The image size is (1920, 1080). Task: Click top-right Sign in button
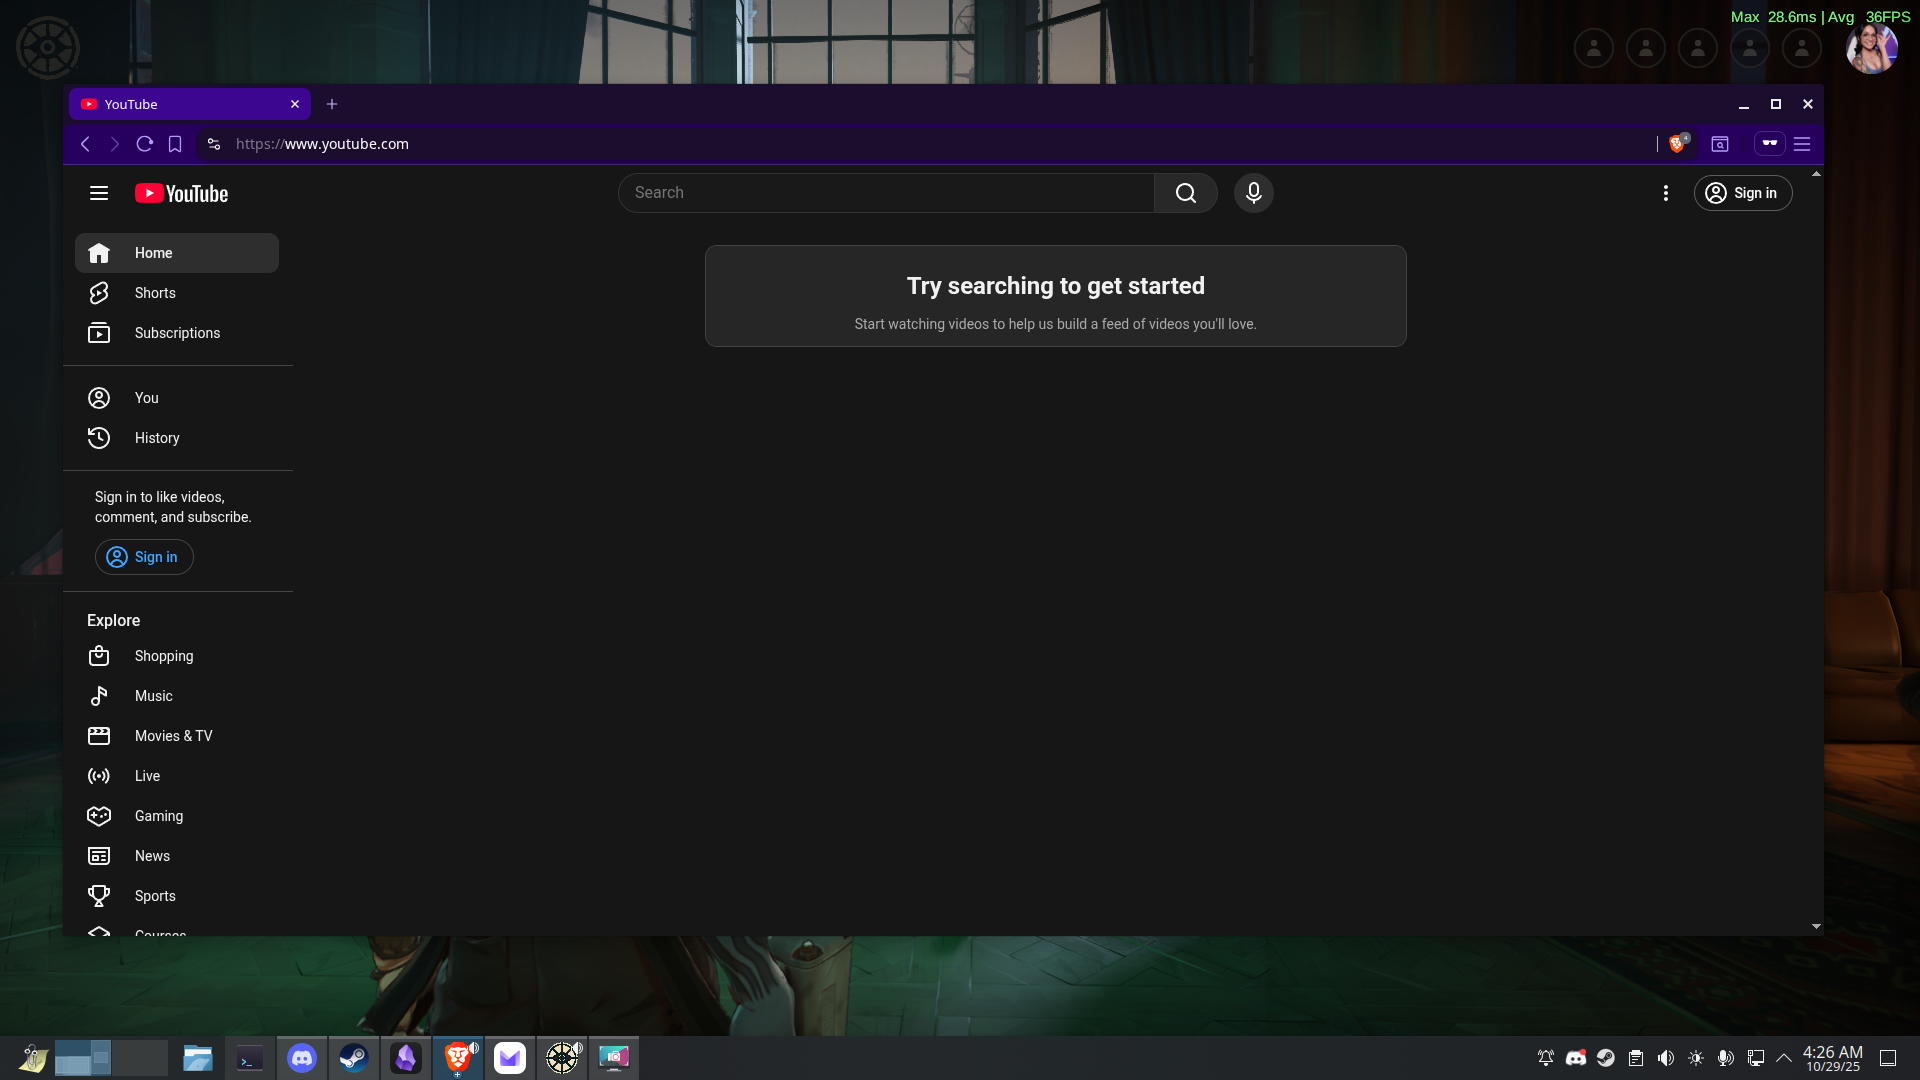[x=1742, y=193]
